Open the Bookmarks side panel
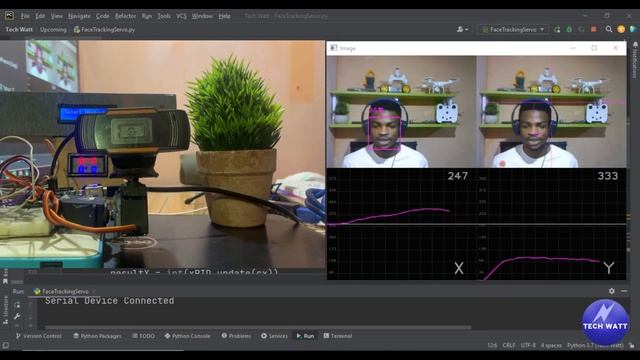 click(x=5, y=277)
